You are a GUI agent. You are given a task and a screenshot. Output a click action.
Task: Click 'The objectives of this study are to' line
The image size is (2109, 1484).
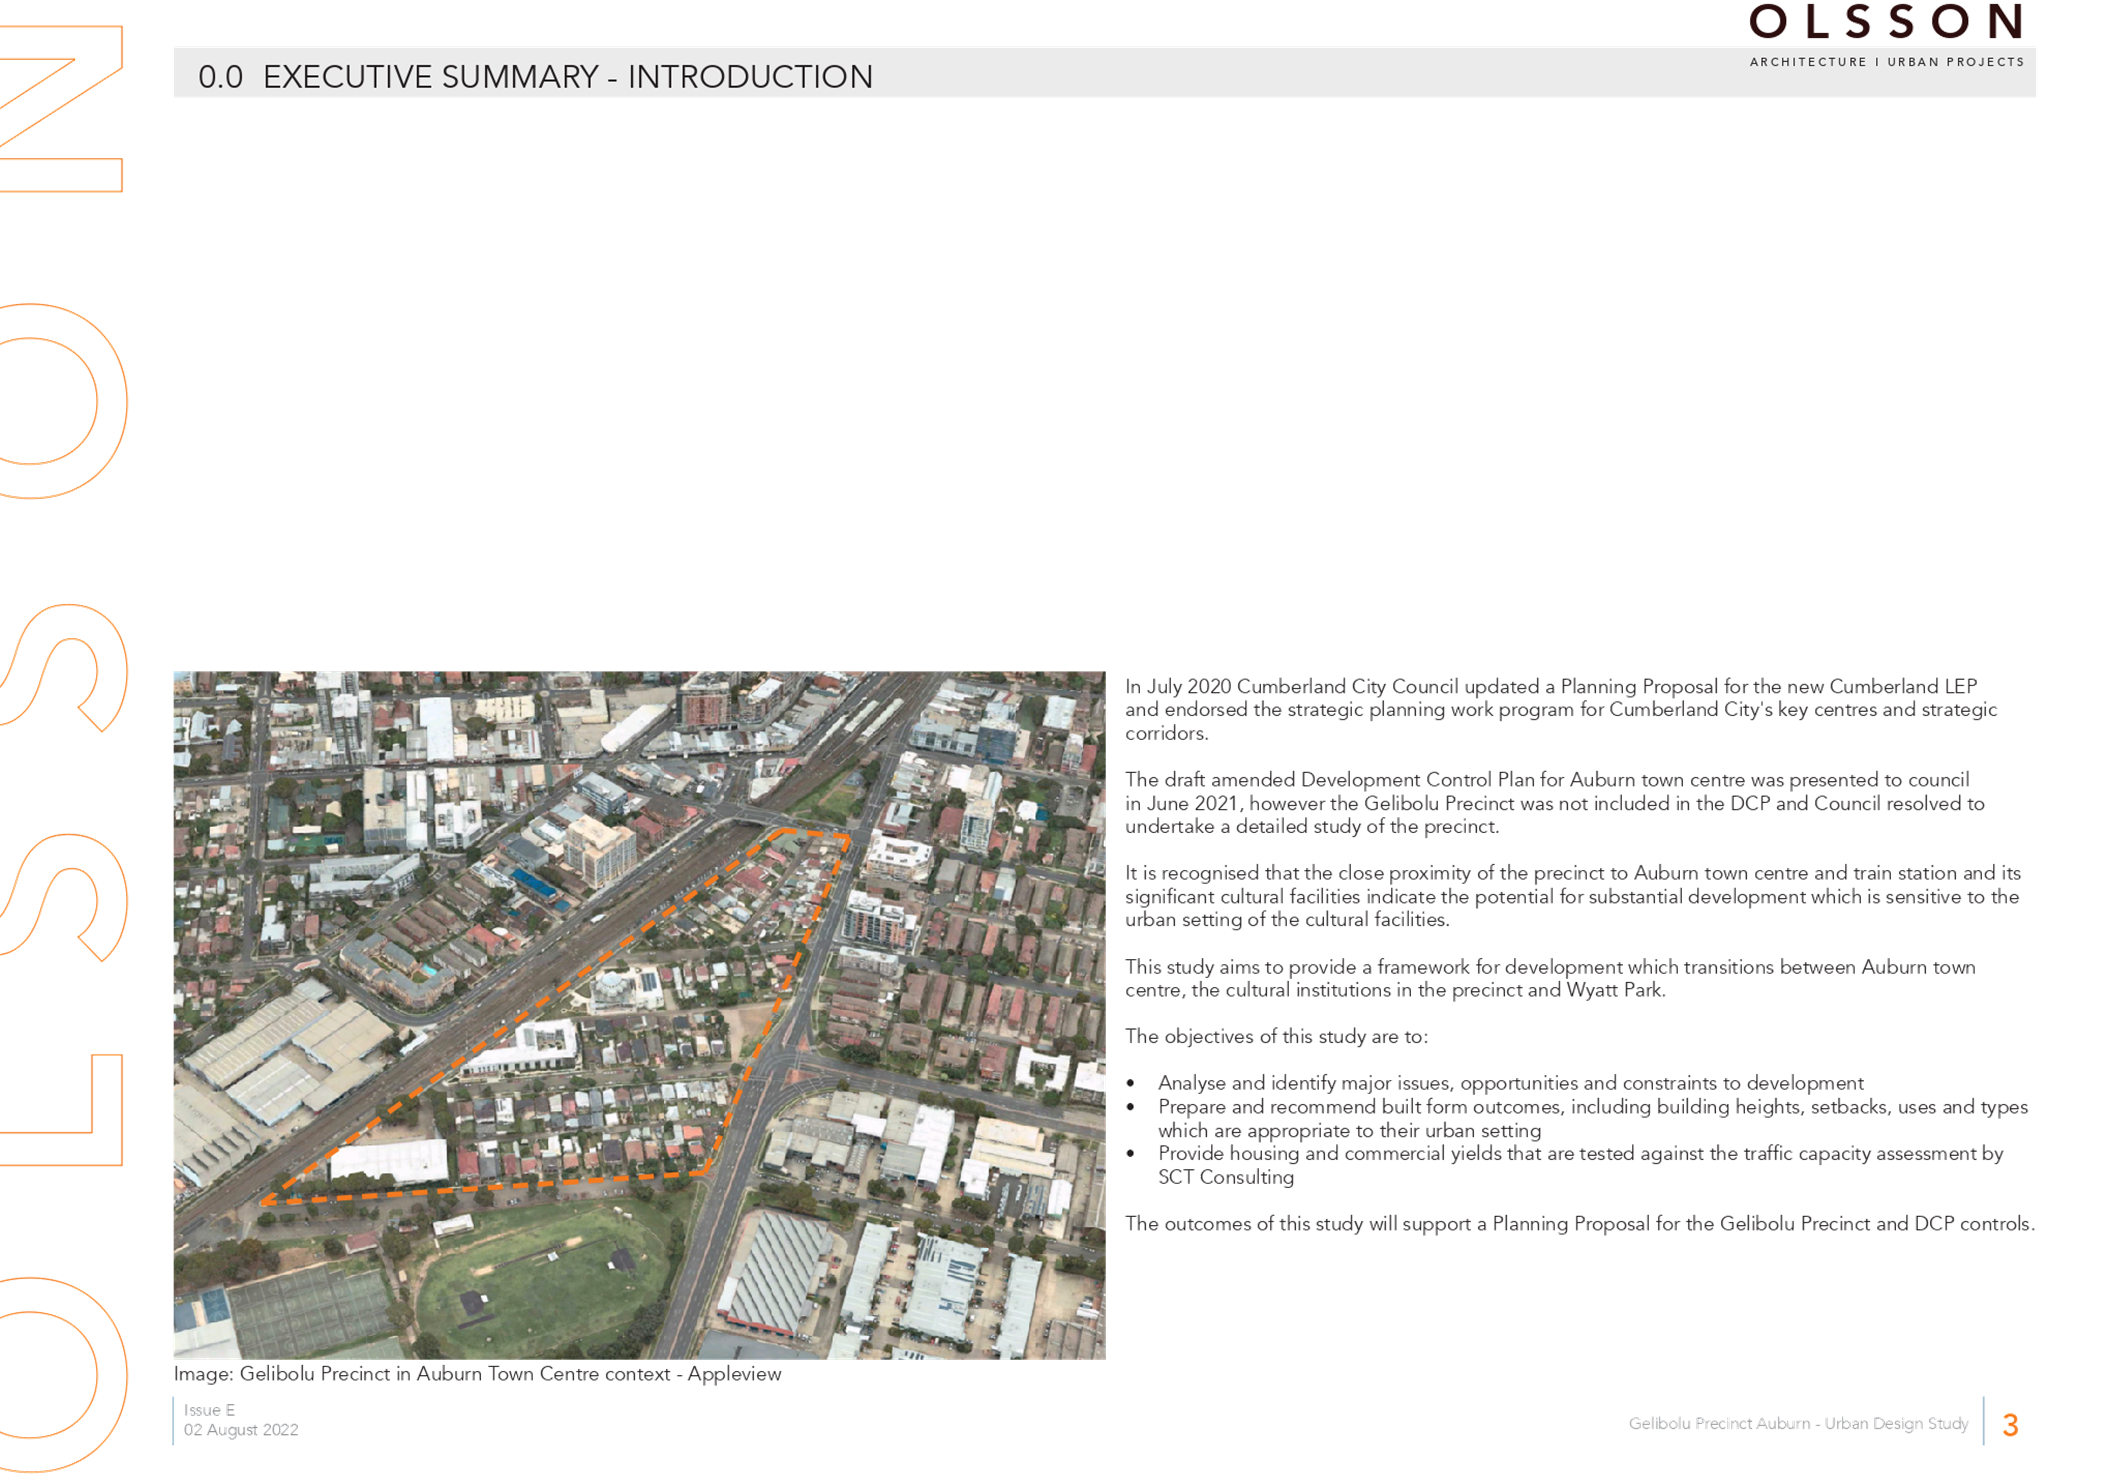[1276, 1037]
